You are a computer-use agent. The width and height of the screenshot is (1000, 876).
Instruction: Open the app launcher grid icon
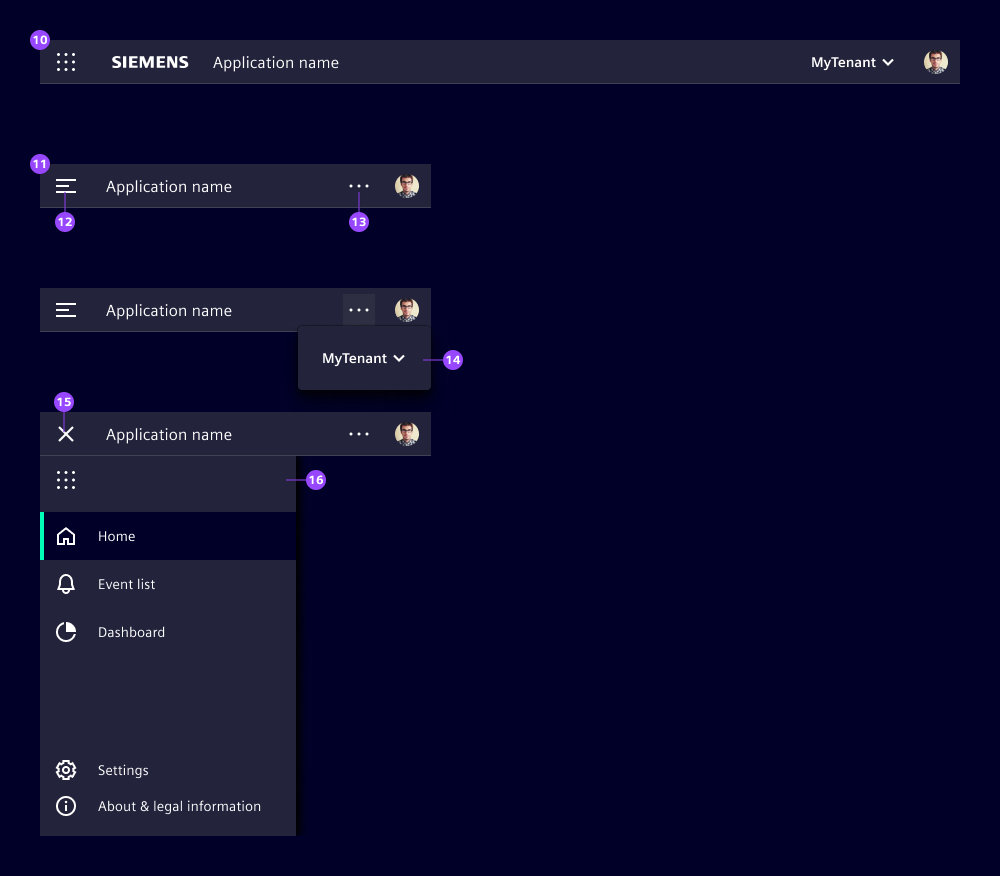tap(66, 62)
